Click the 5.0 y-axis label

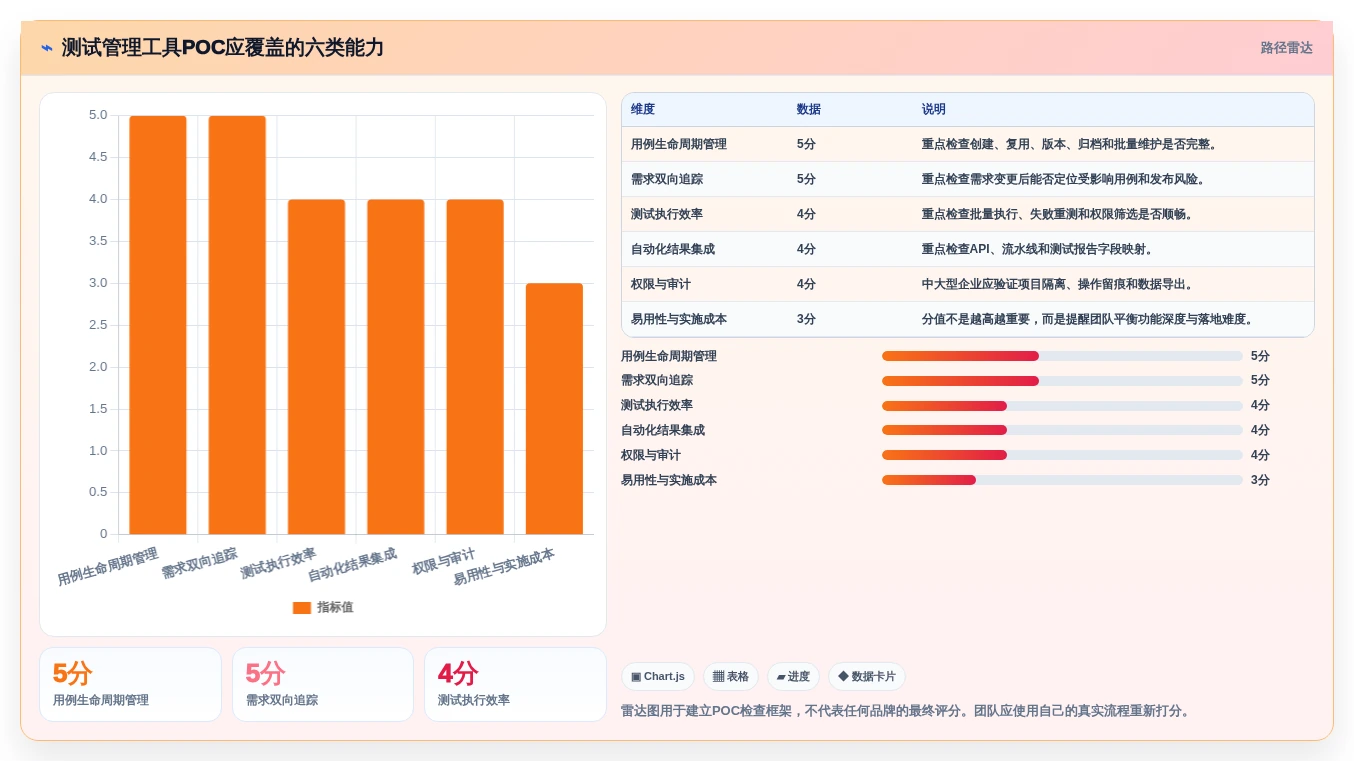tap(98, 115)
